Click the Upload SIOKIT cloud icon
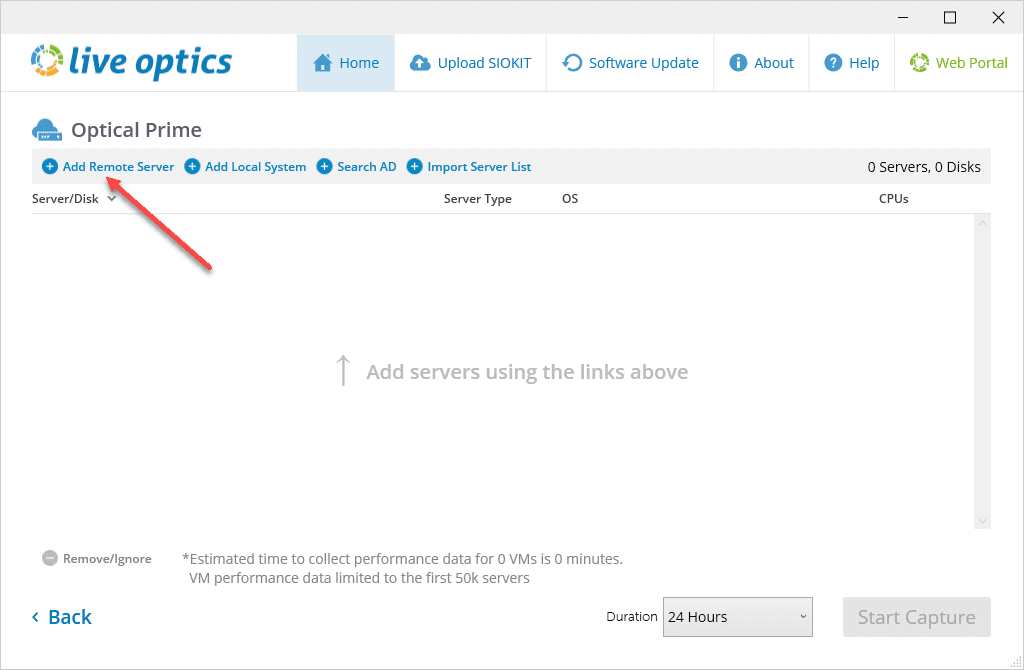The image size is (1024, 670). [x=420, y=63]
